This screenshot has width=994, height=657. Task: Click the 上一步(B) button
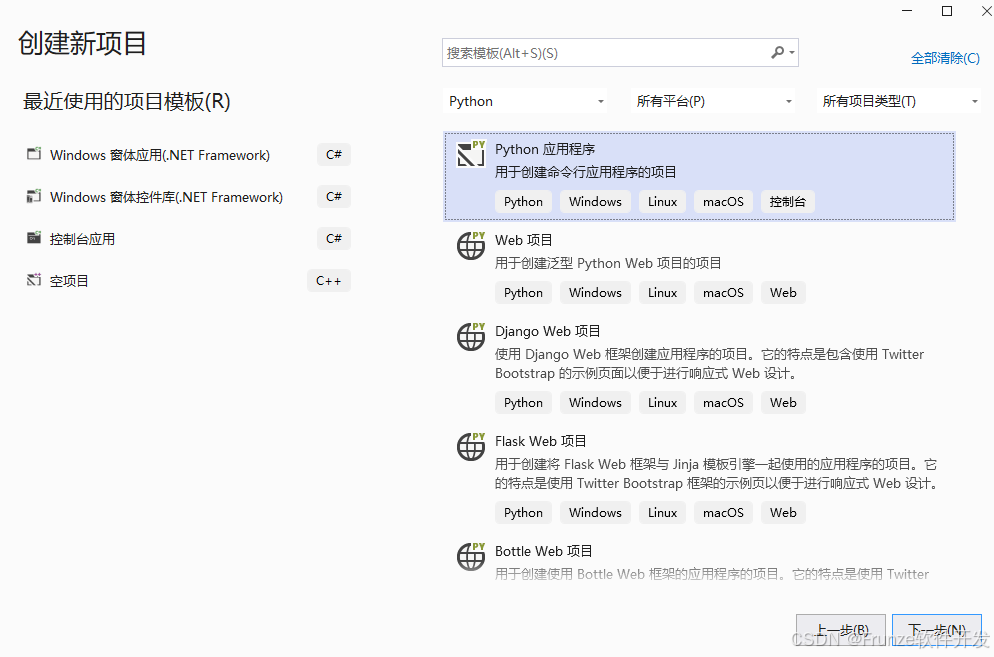(841, 630)
